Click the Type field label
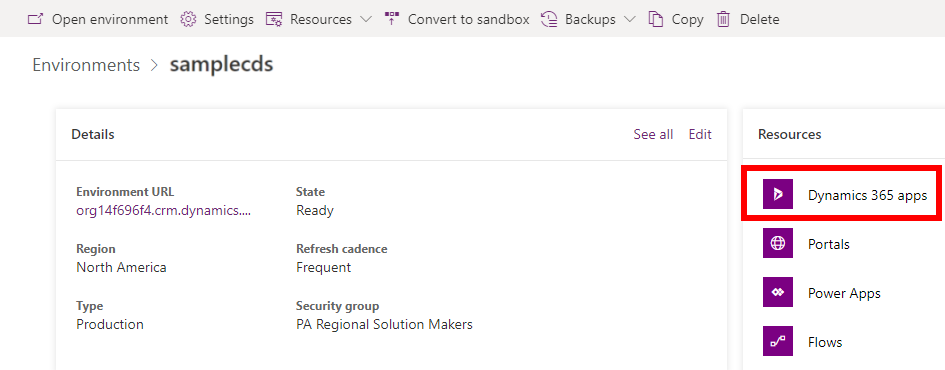This screenshot has height=370, width=945. (x=90, y=306)
